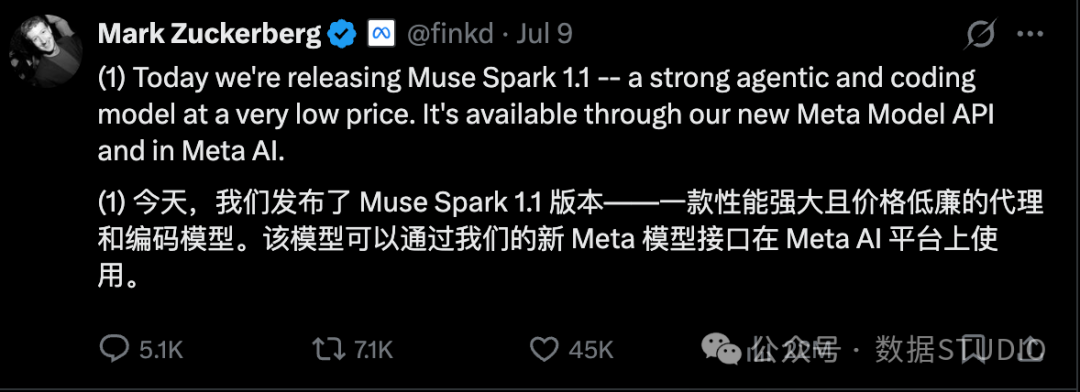Open the Grok explain icon

(x=982, y=34)
